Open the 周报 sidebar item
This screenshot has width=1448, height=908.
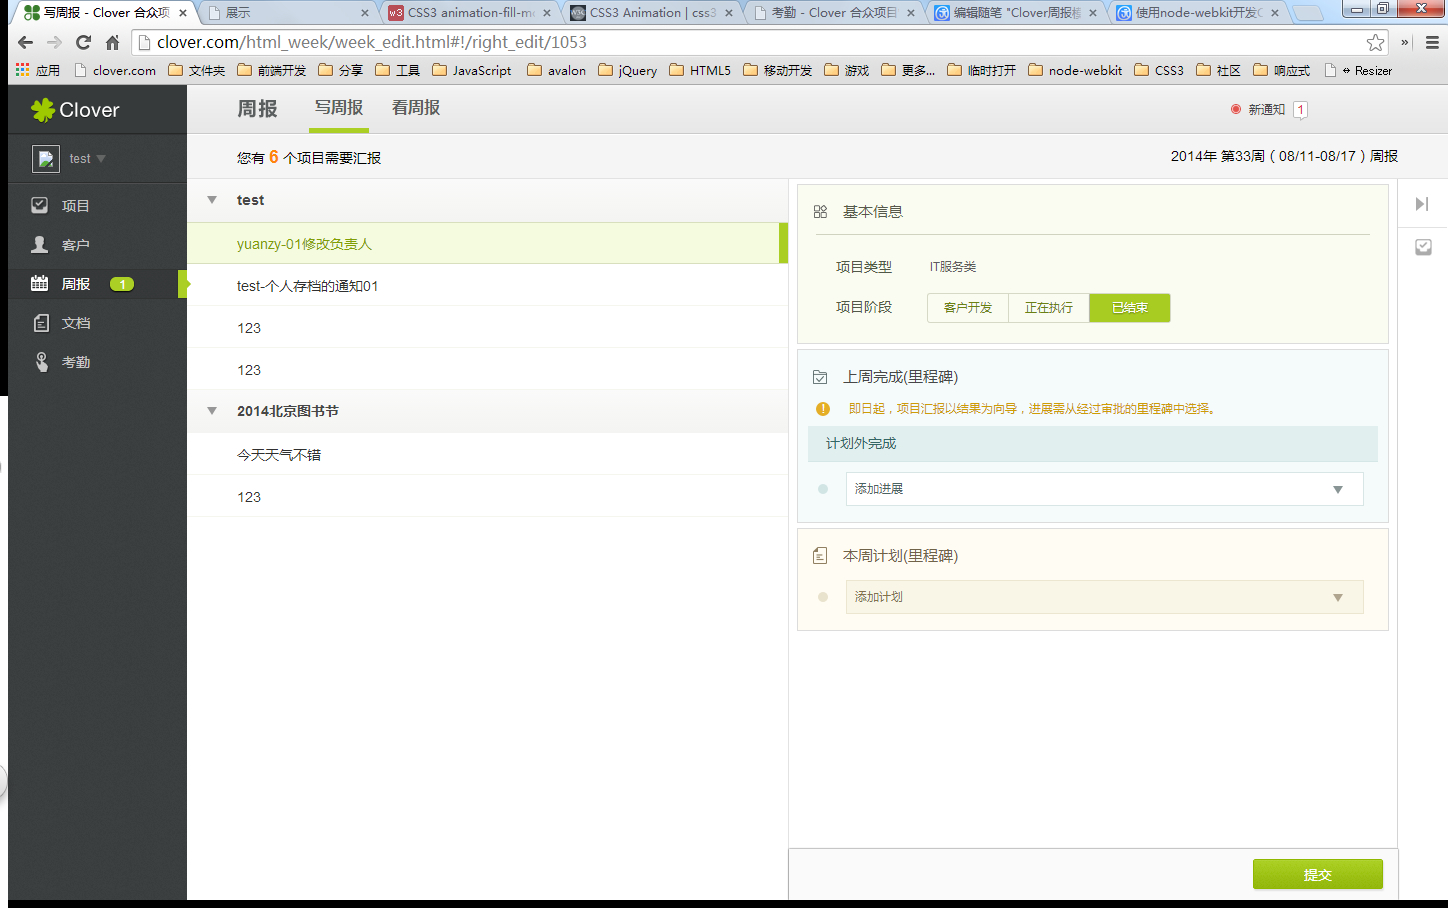pos(97,284)
